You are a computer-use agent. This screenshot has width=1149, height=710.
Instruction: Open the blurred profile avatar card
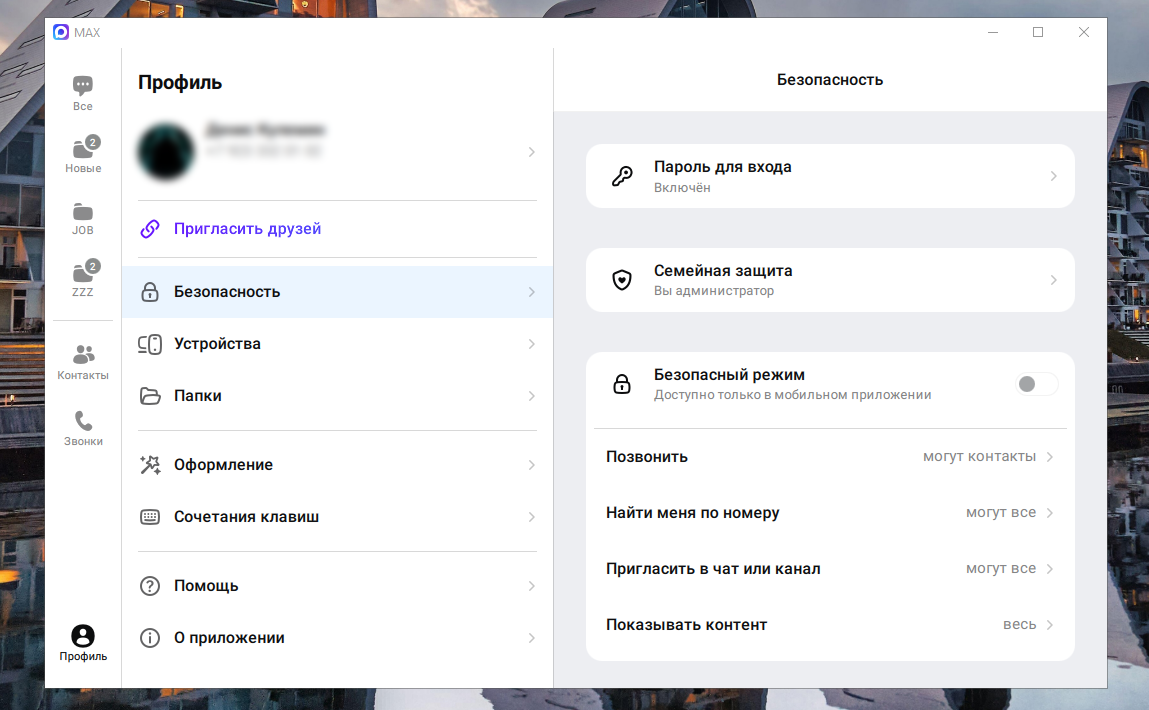coord(336,152)
